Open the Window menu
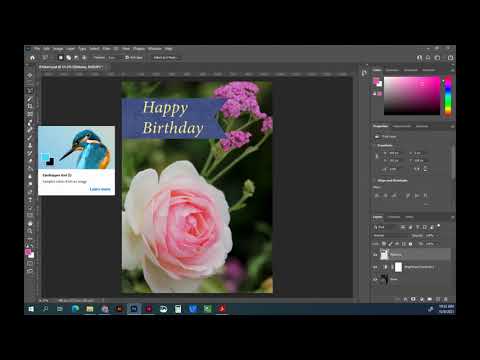 (x=155, y=49)
